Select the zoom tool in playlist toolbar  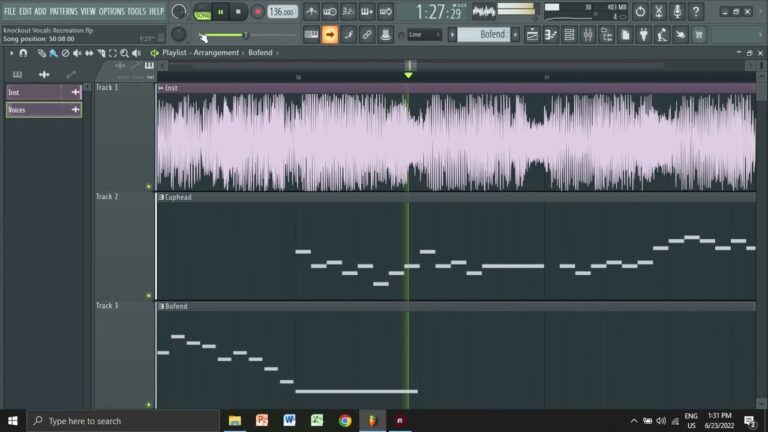coord(124,53)
